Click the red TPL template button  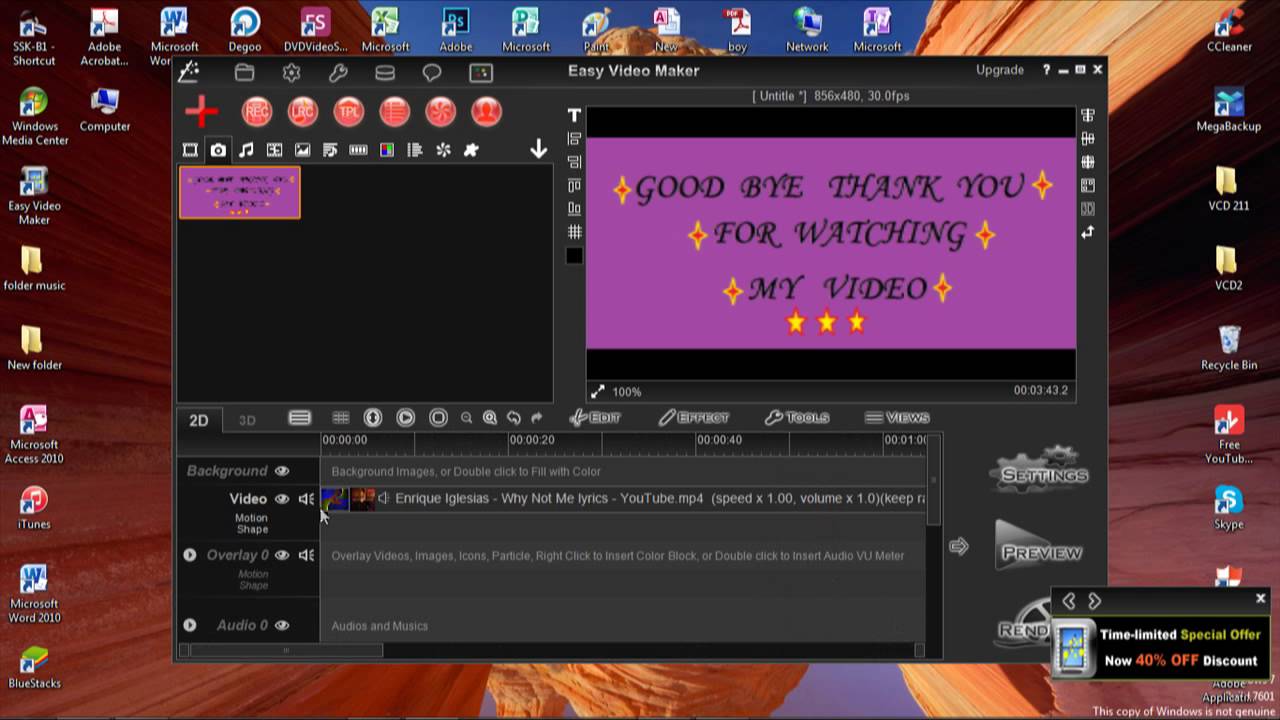coord(349,112)
